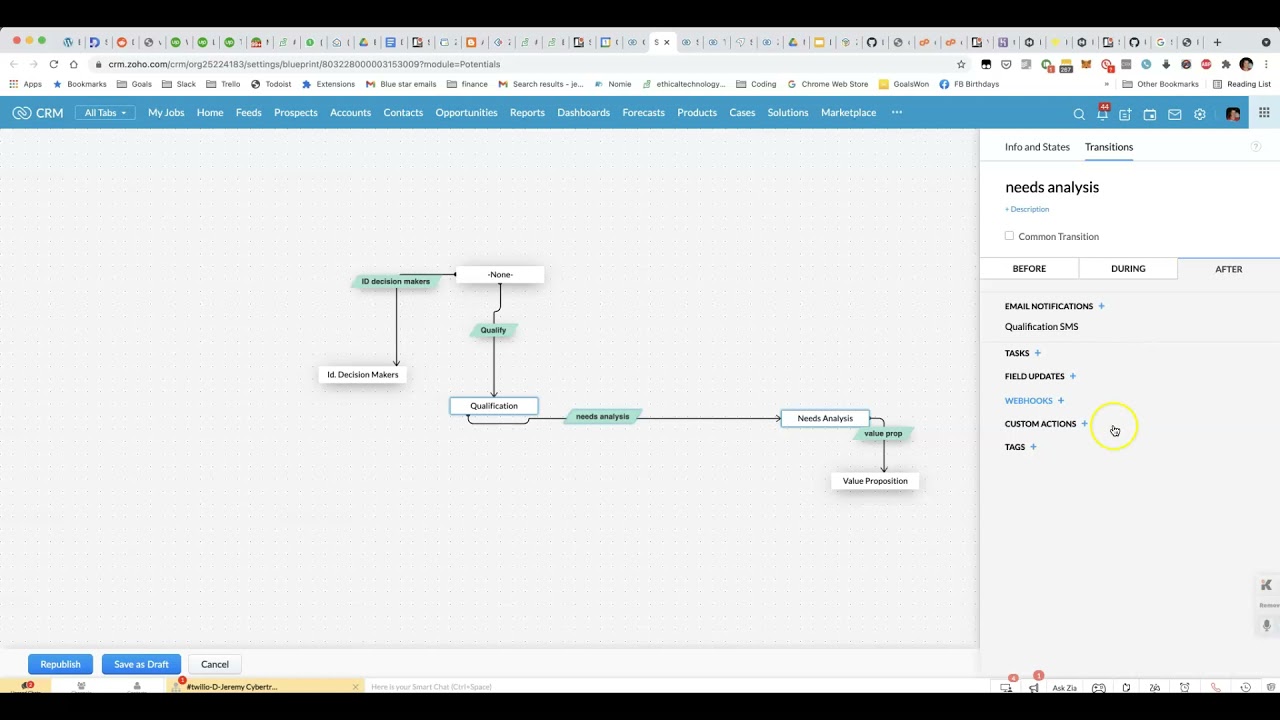This screenshot has width=1280, height=720.
Task: Open a new Chrome tab
Action: pos(1217,42)
